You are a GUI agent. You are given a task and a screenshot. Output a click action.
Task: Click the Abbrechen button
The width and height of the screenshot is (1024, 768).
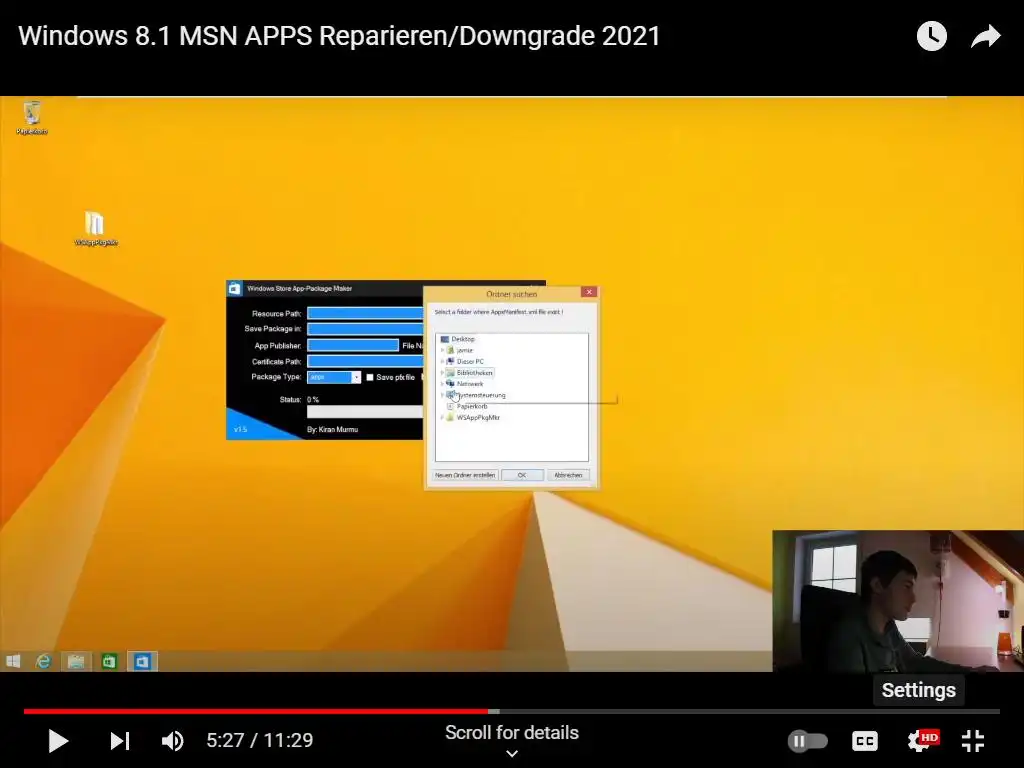pyautogui.click(x=568, y=475)
